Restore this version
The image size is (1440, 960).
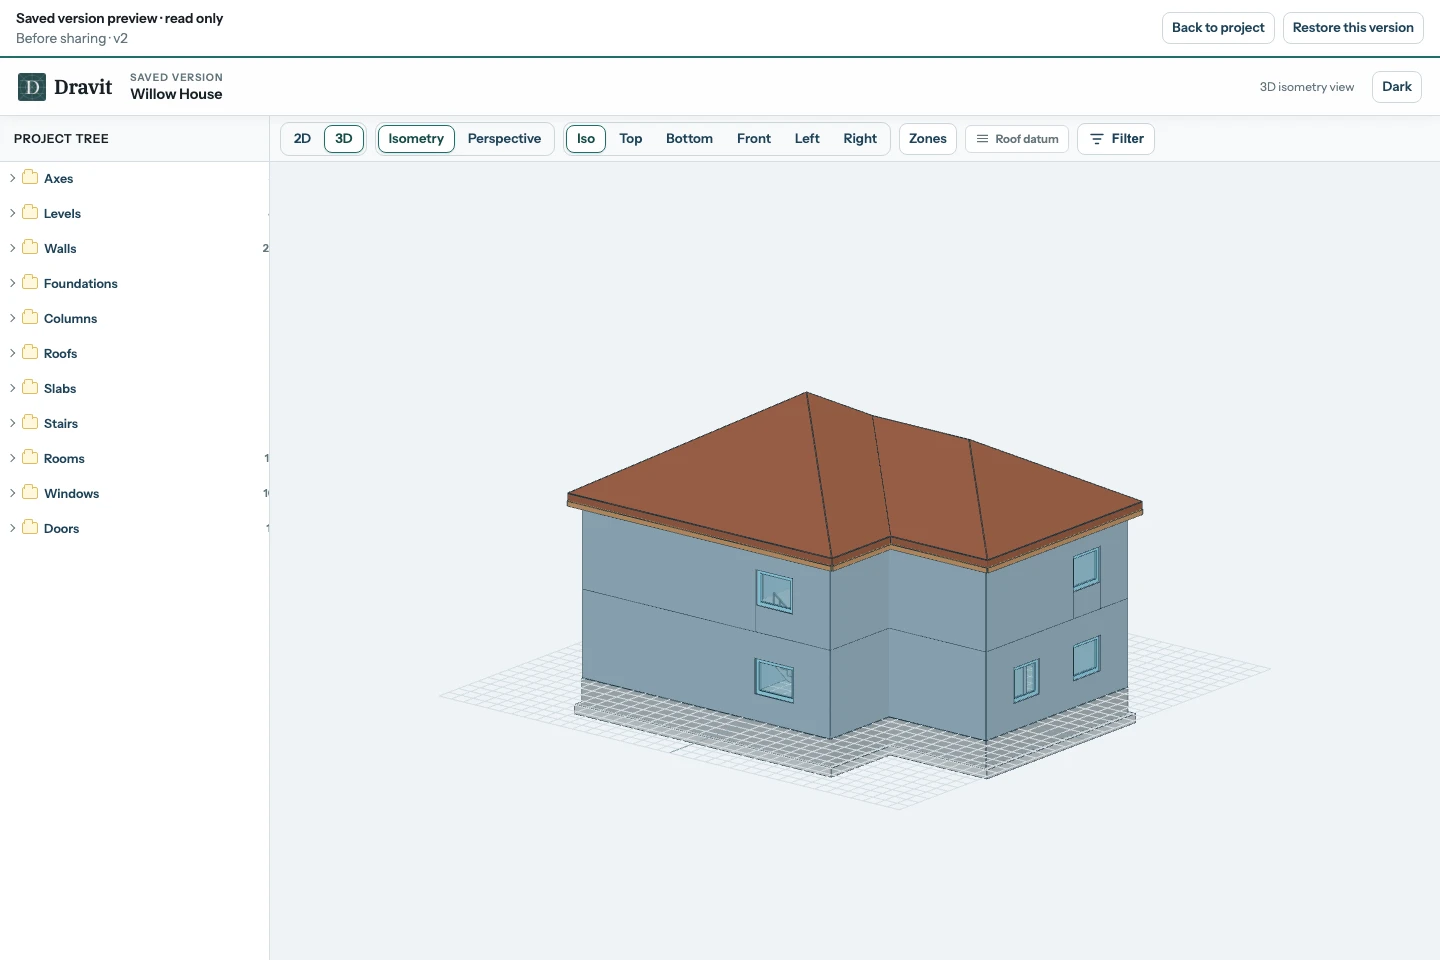1353,28
